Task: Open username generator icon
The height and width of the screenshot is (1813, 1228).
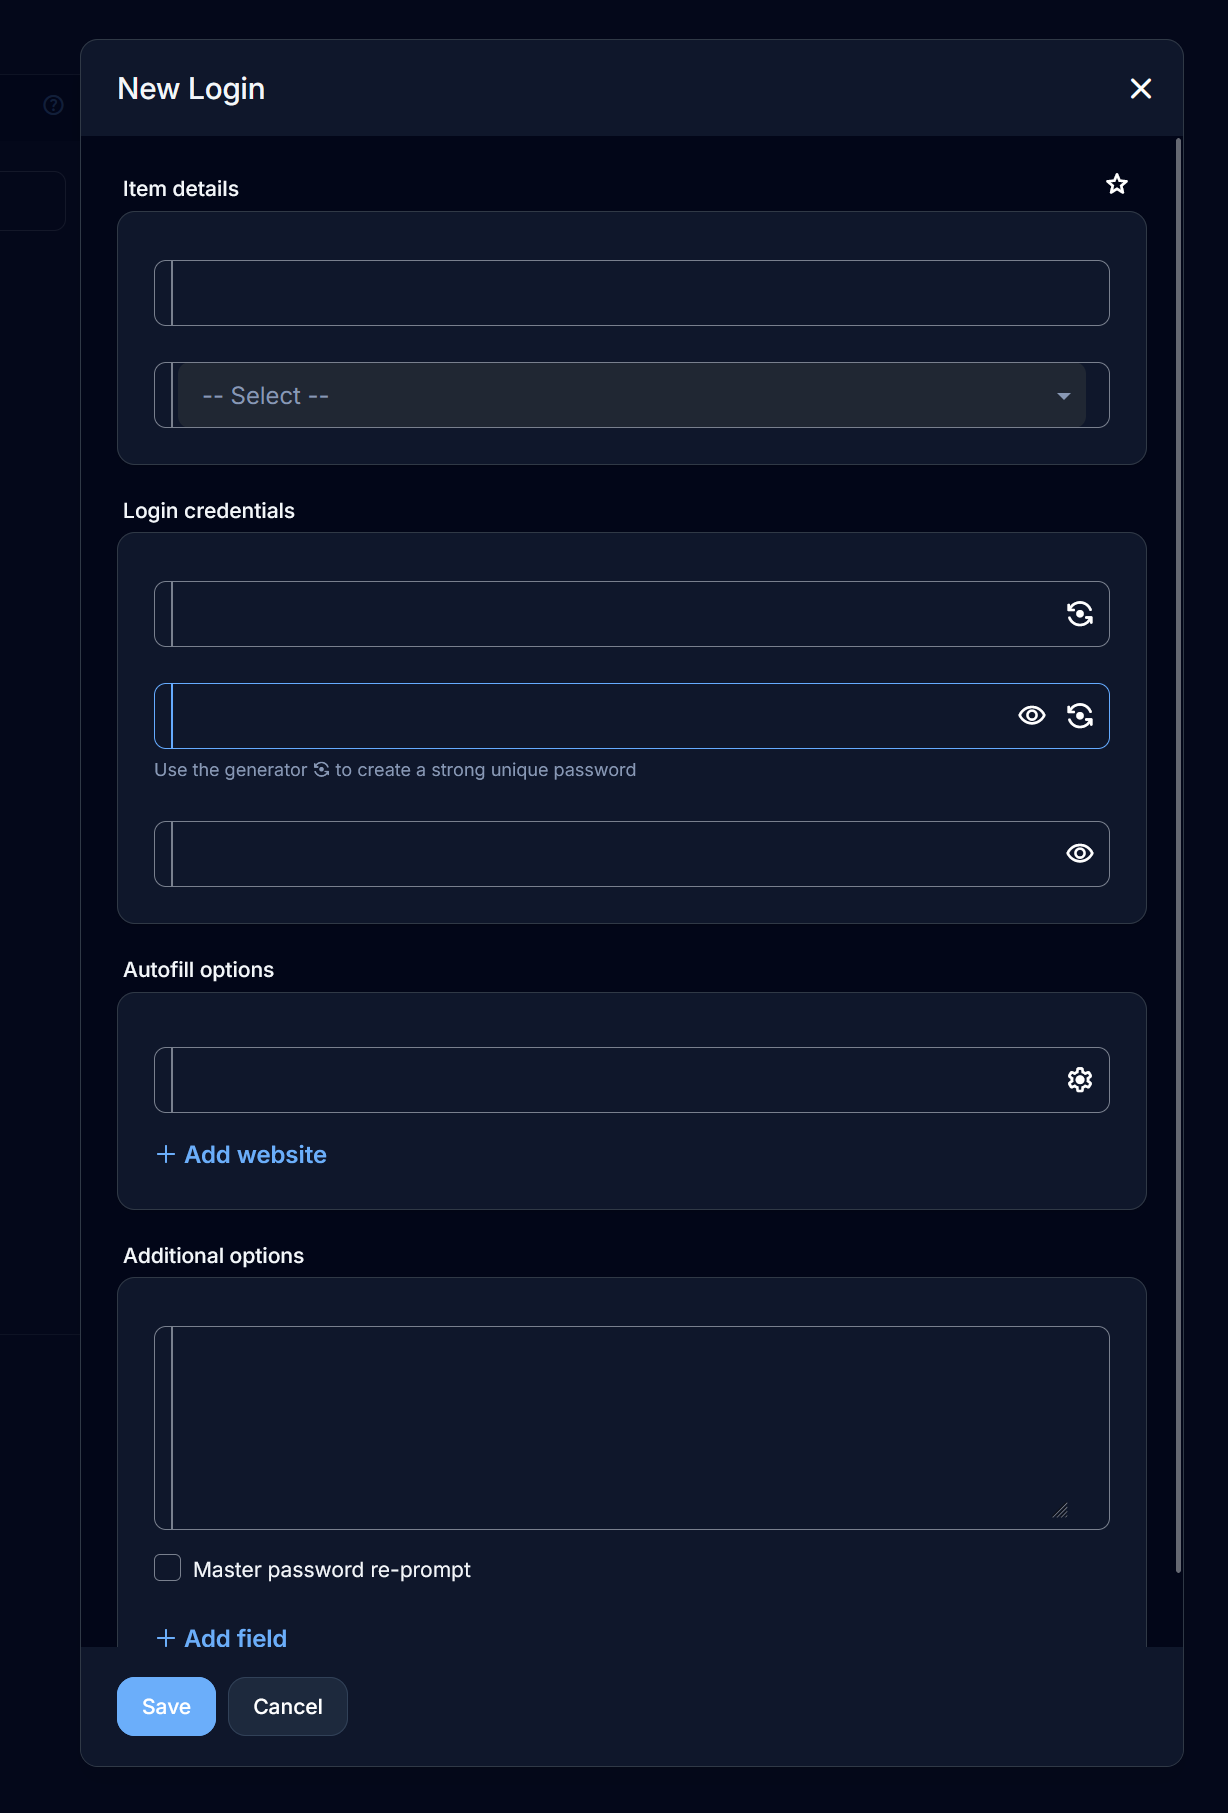Action: [1080, 614]
